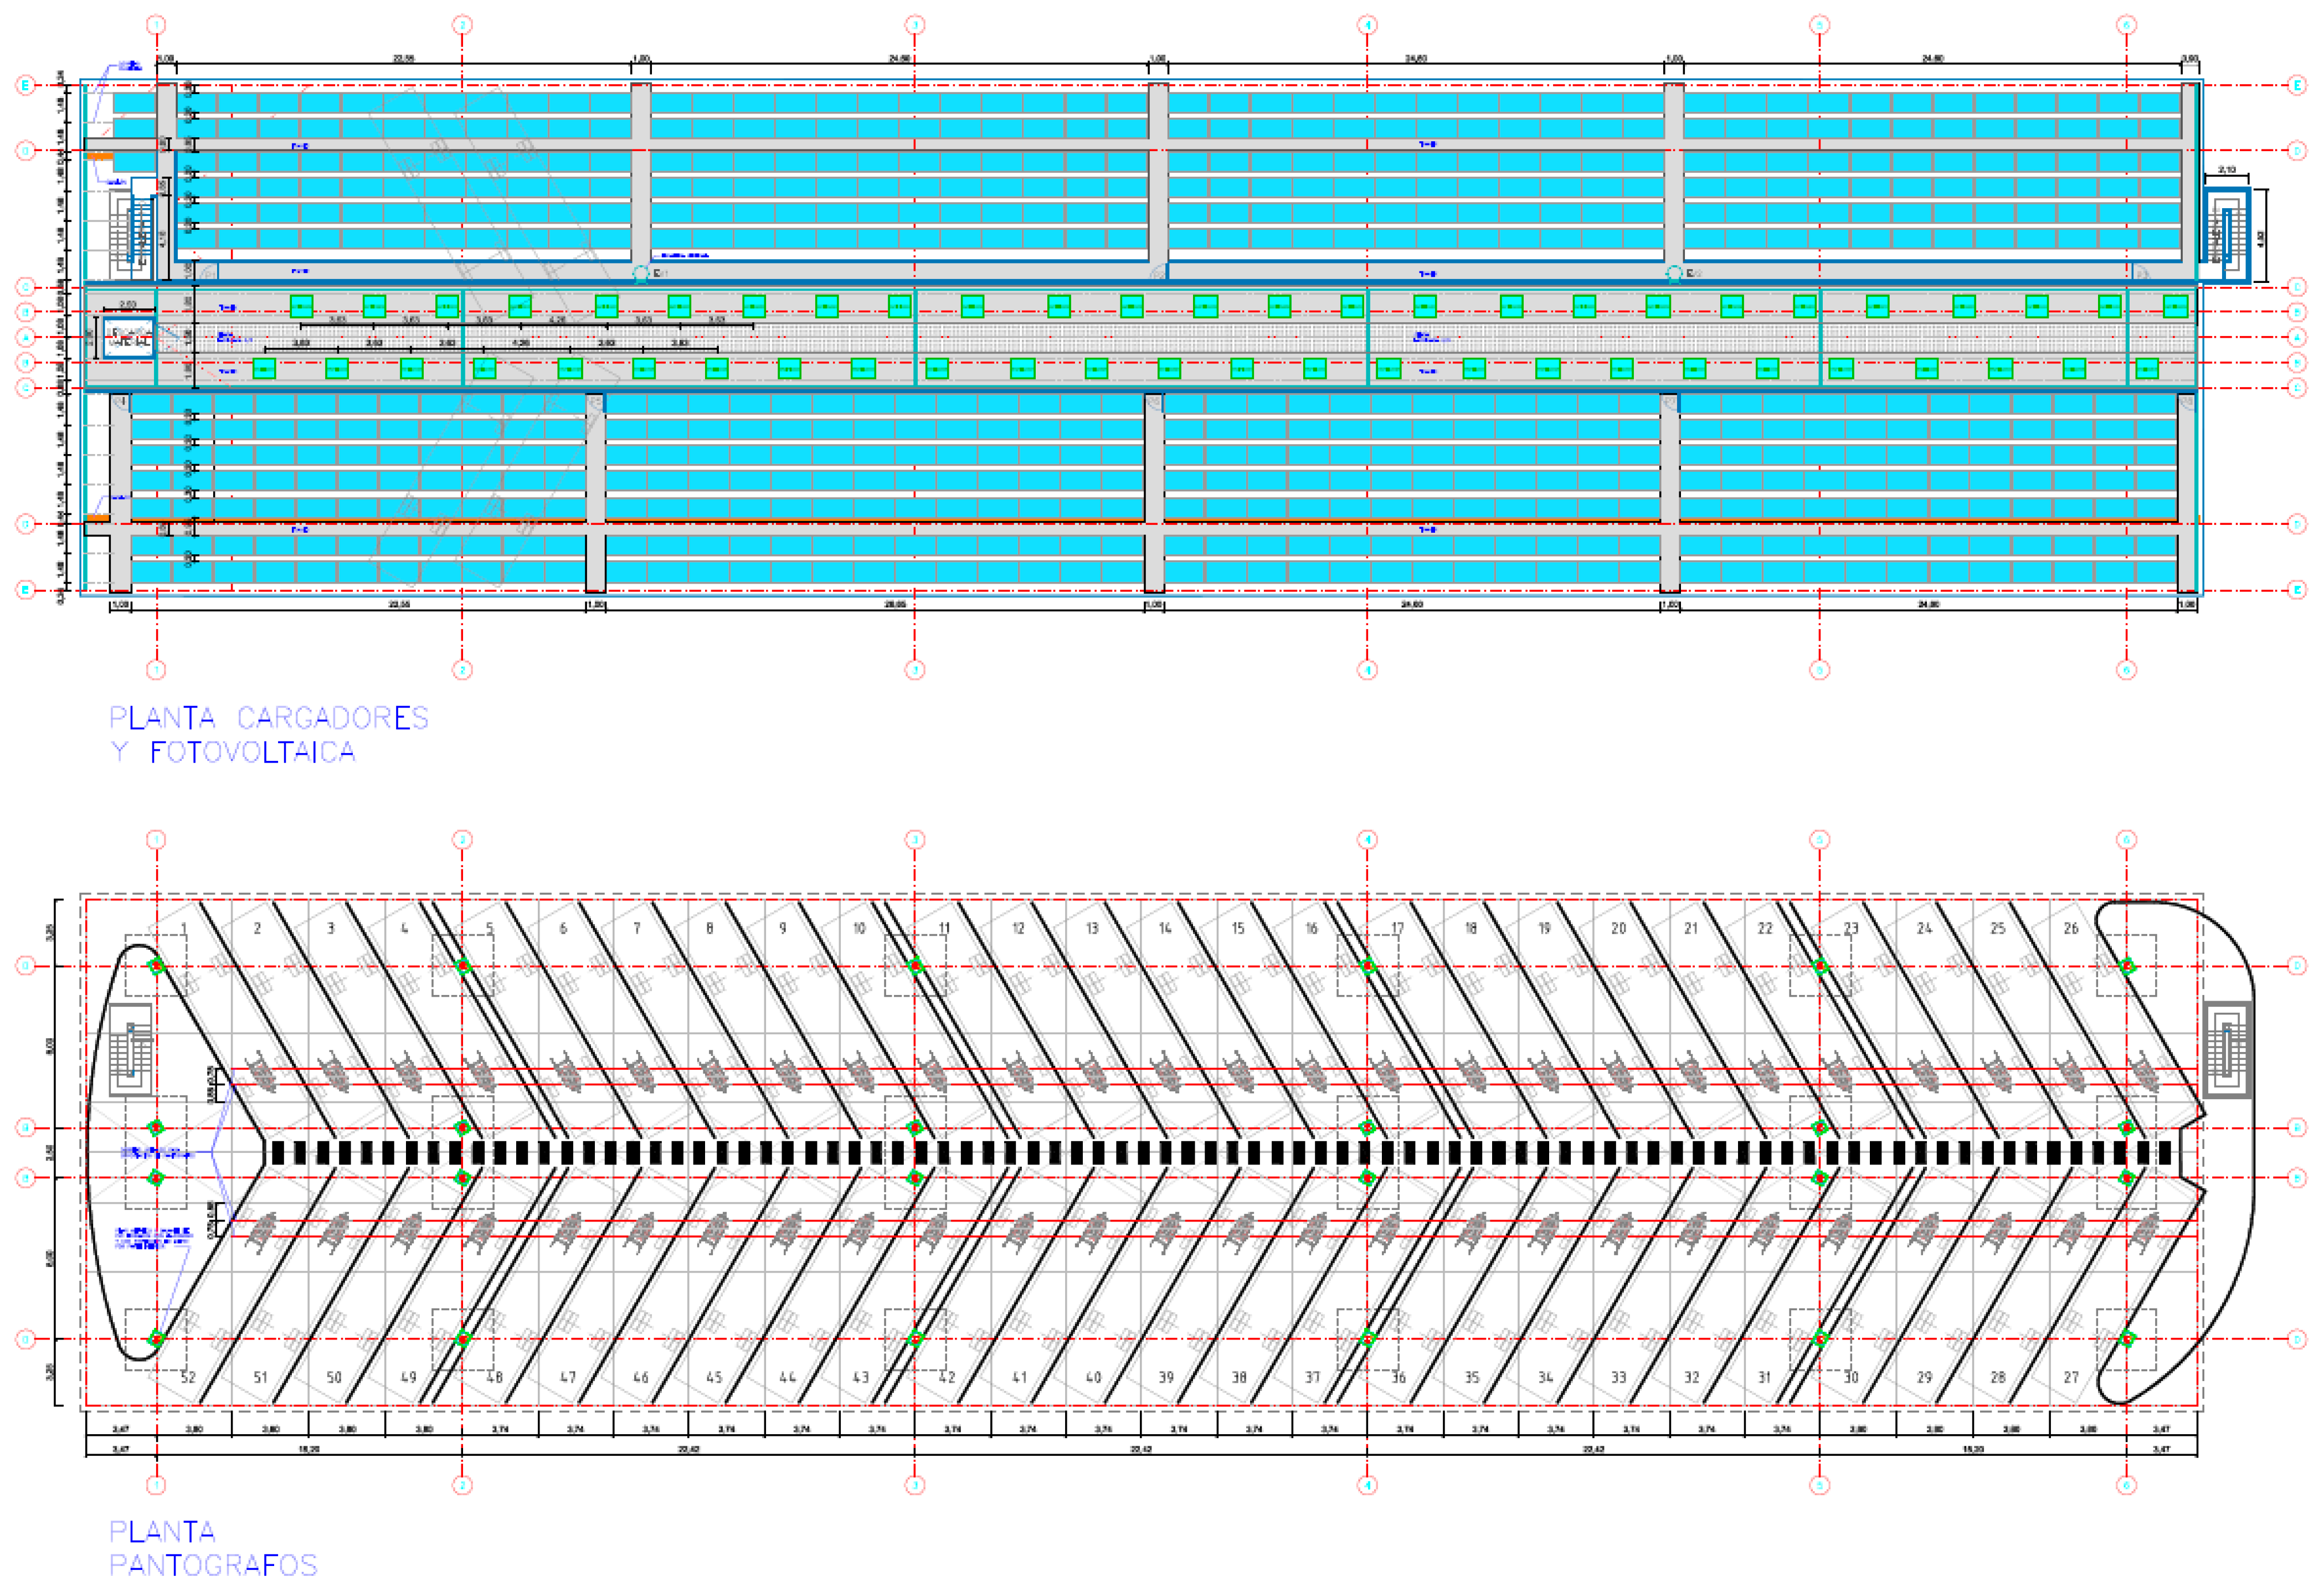Select the column marker beside parking number 1

pyautogui.click(x=156, y=966)
